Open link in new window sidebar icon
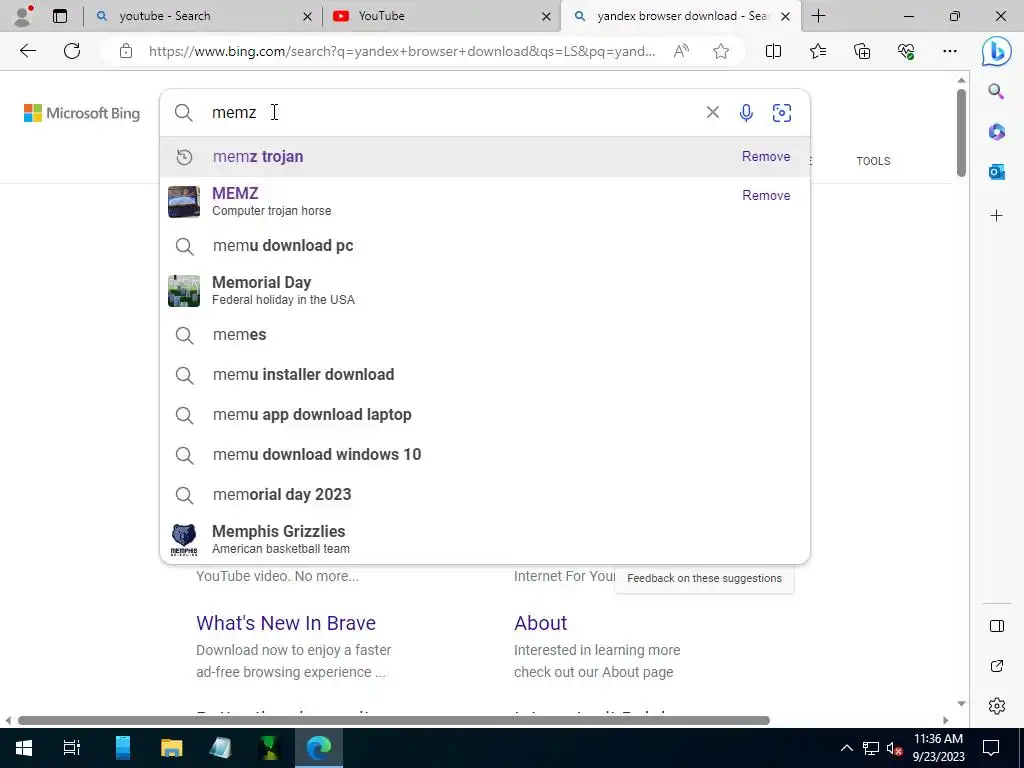 pyautogui.click(x=997, y=666)
